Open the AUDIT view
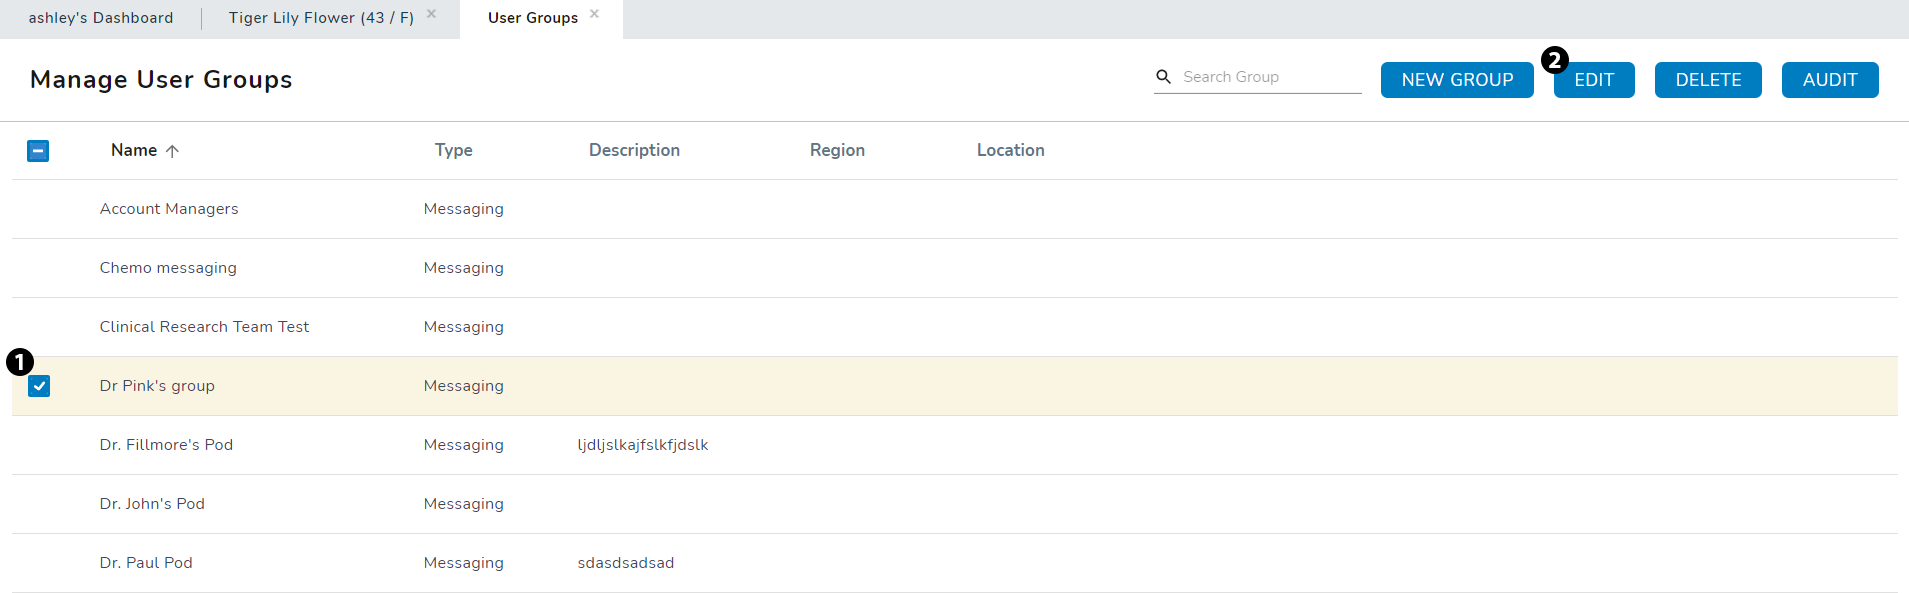1909x593 pixels. [1829, 80]
